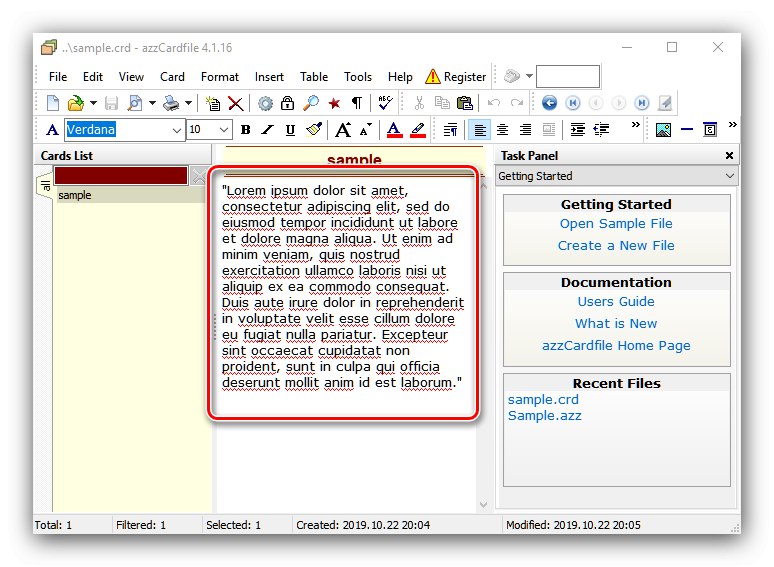The height and width of the screenshot is (567, 774).
Task: Increase paragraph indent
Action: (x=578, y=130)
